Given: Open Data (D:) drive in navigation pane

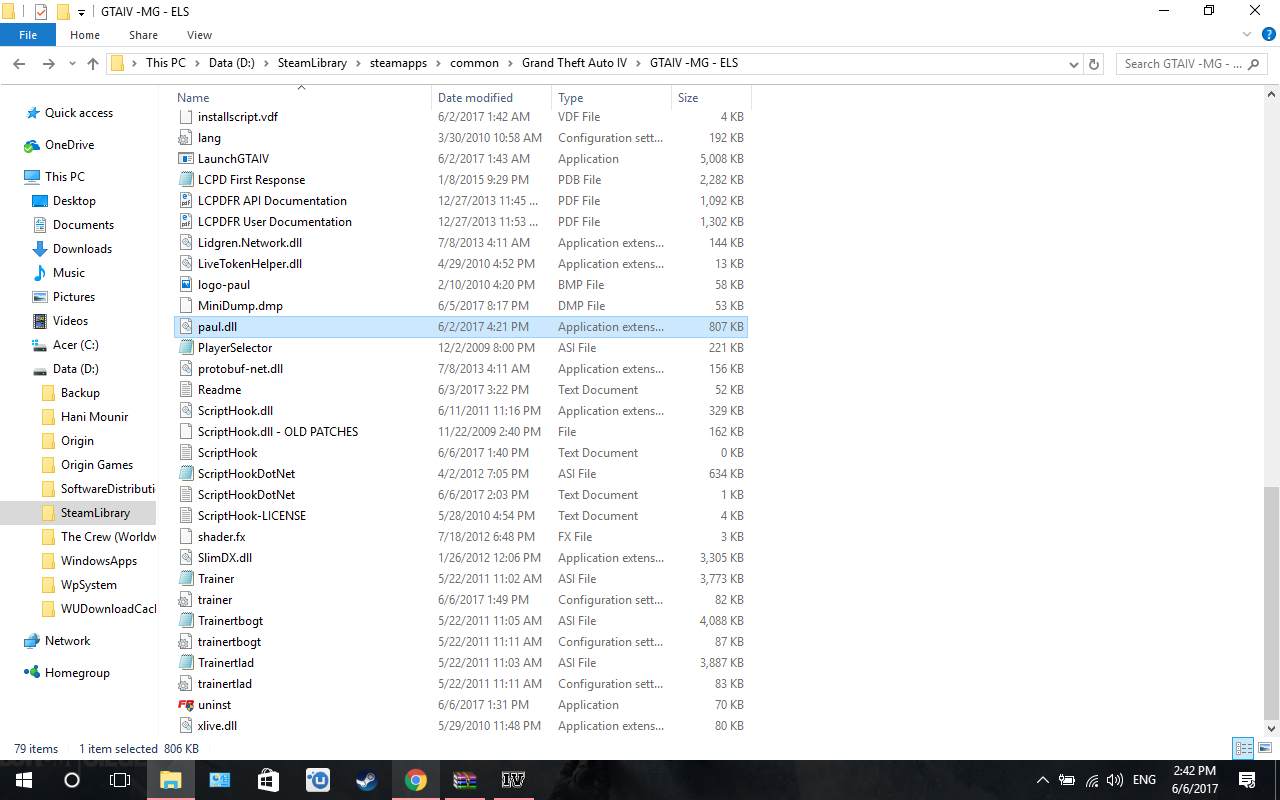Looking at the screenshot, I should pyautogui.click(x=76, y=369).
